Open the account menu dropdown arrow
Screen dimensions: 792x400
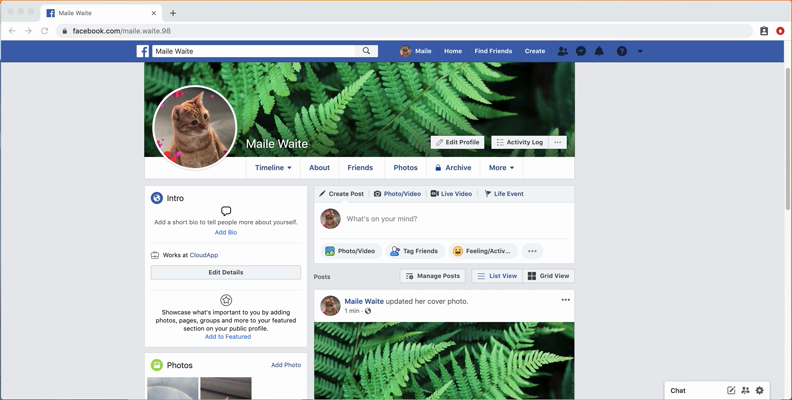click(640, 51)
